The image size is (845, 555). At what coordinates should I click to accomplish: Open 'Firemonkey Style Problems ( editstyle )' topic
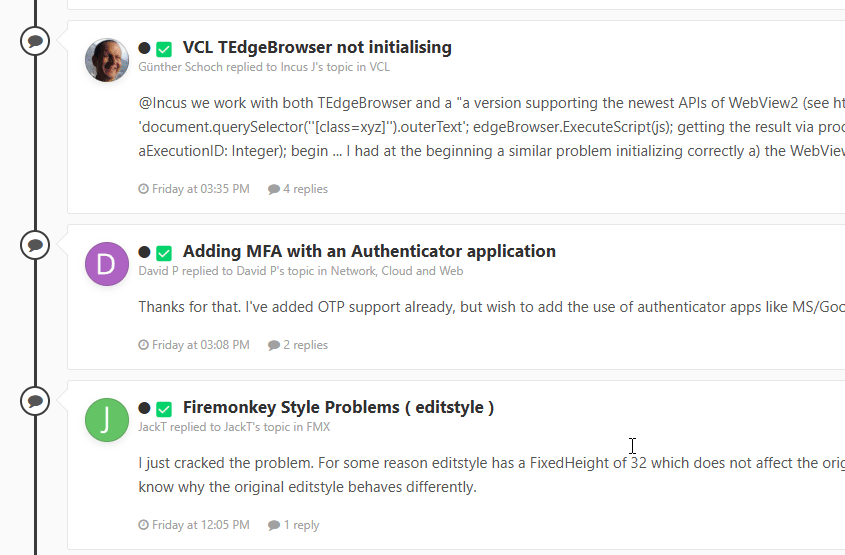pos(338,407)
